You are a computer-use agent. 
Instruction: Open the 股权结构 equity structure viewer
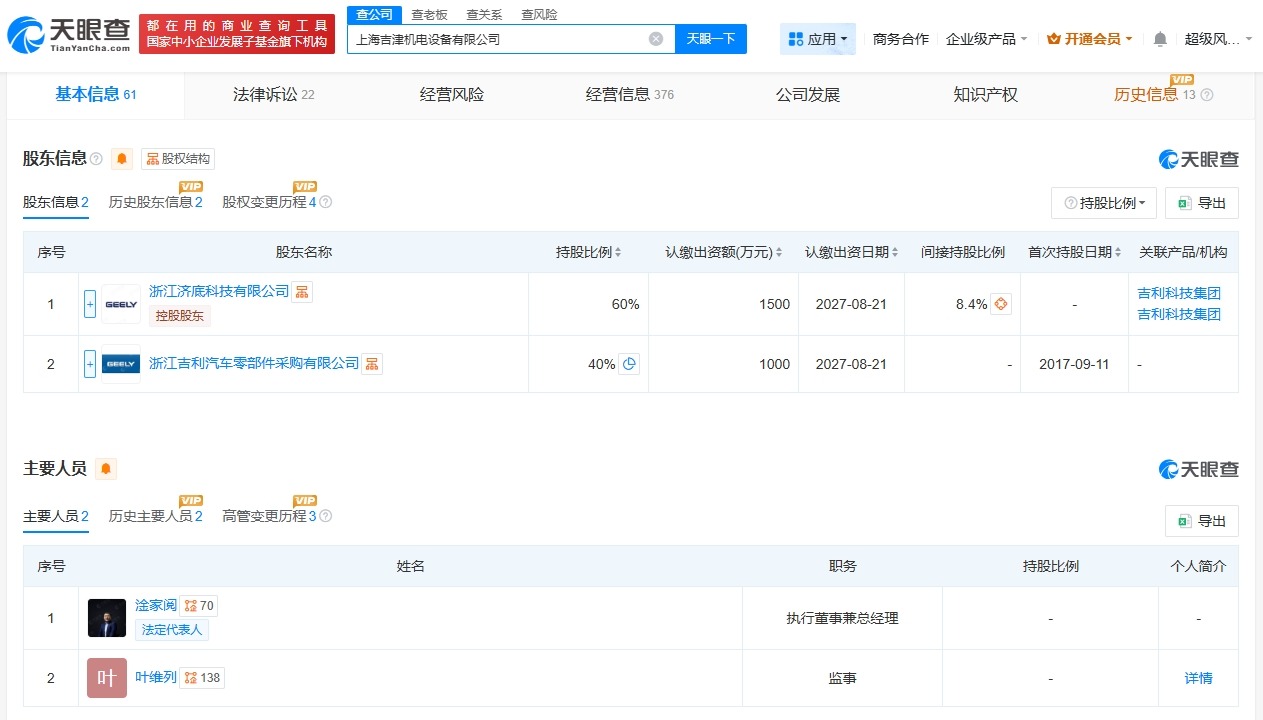(177, 158)
